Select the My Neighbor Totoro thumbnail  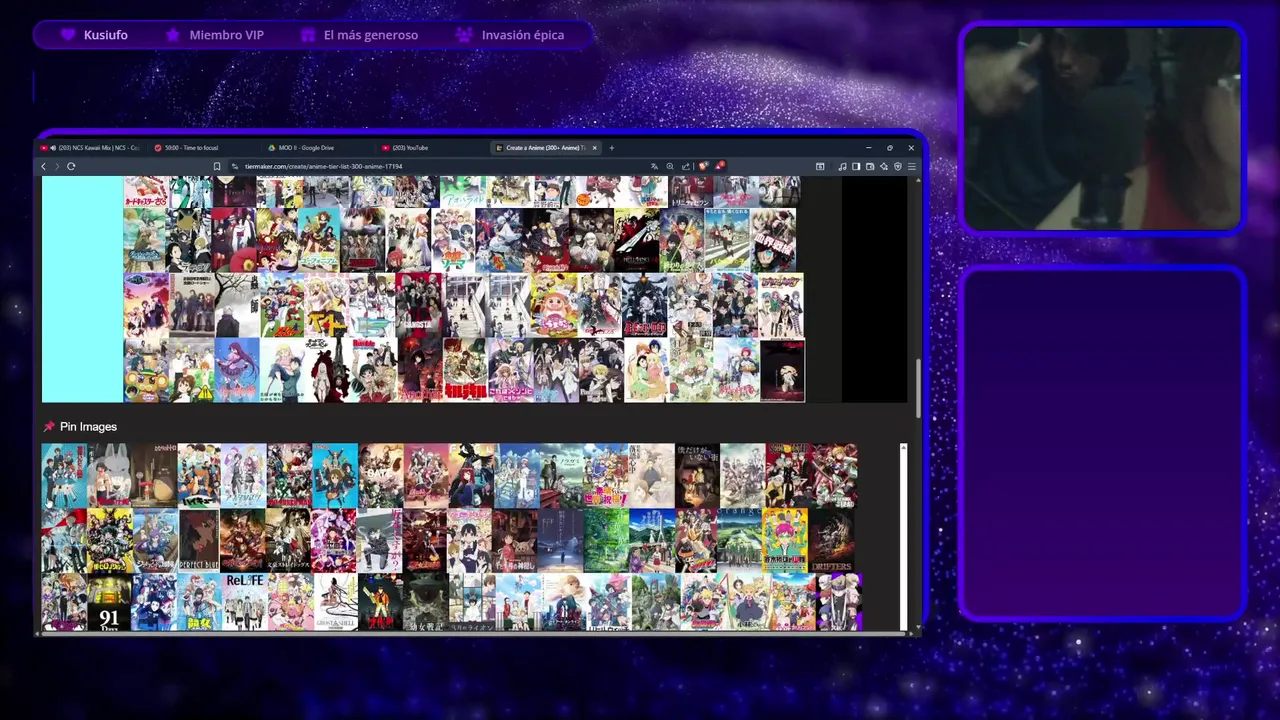pyautogui.click(x=154, y=475)
